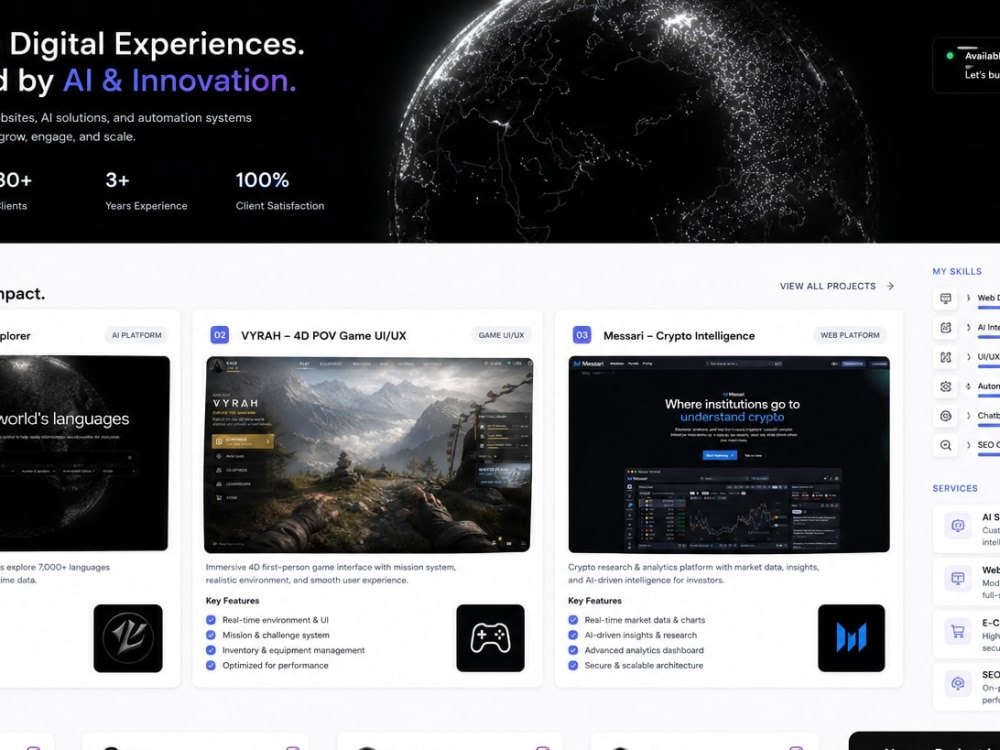Click the AI service chat icon
Image resolution: width=1000 pixels, height=750 pixels.
(x=957, y=526)
